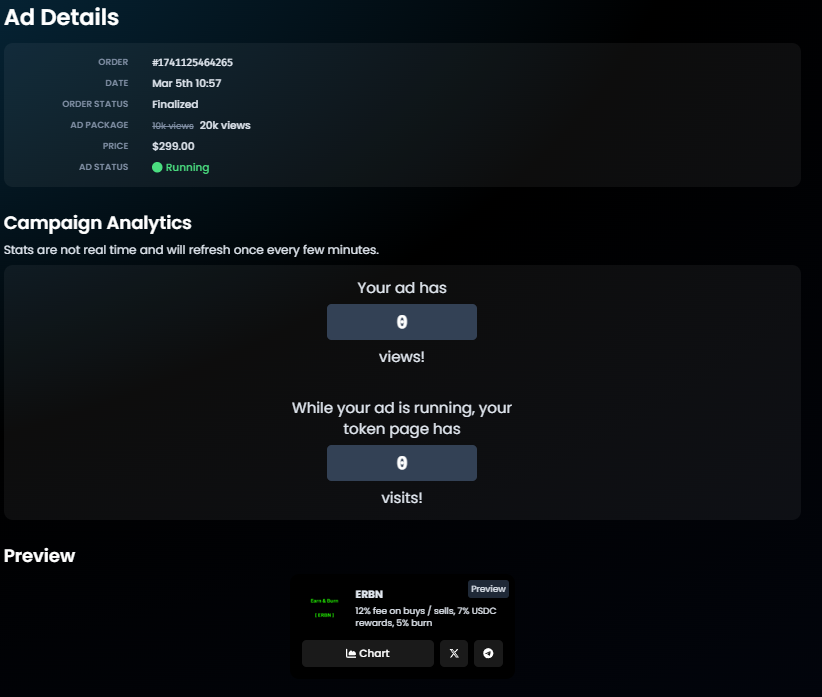
Task: Click the Preview badge on the ad card
Action: 488,589
